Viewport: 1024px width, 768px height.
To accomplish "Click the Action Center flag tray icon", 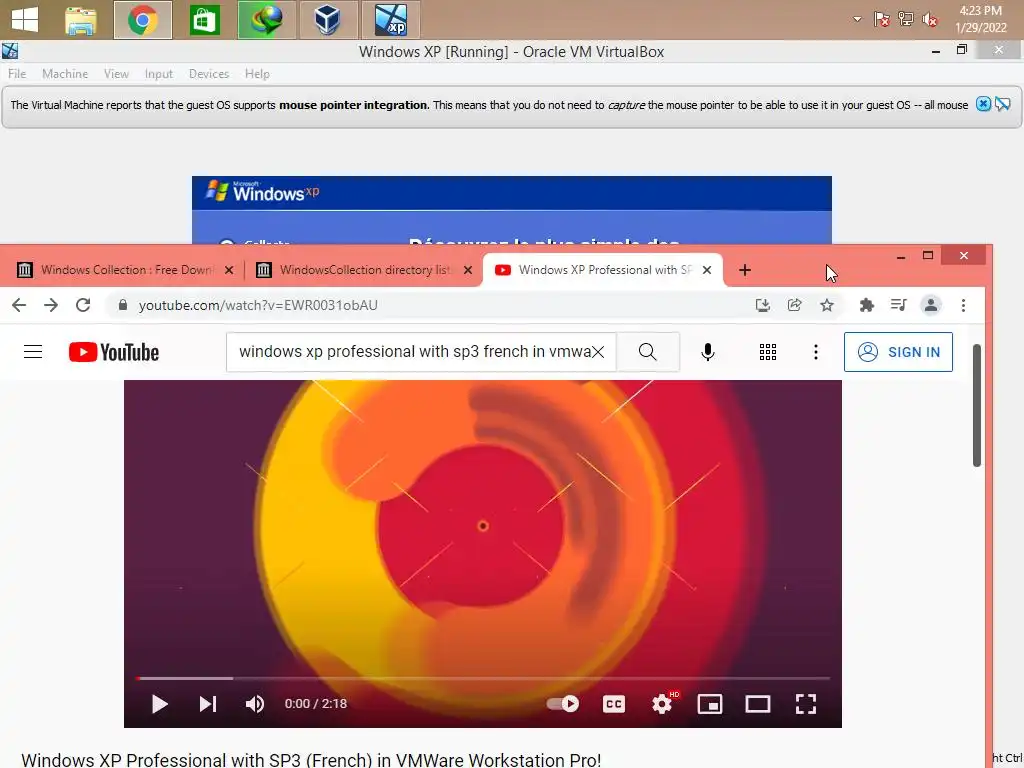I will (881, 20).
